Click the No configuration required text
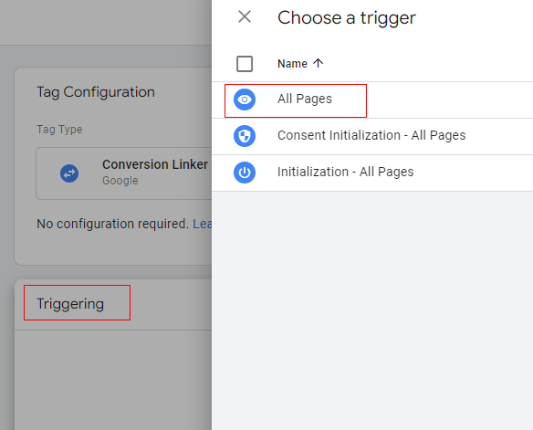Screen dimensions: 533x430 113,224
